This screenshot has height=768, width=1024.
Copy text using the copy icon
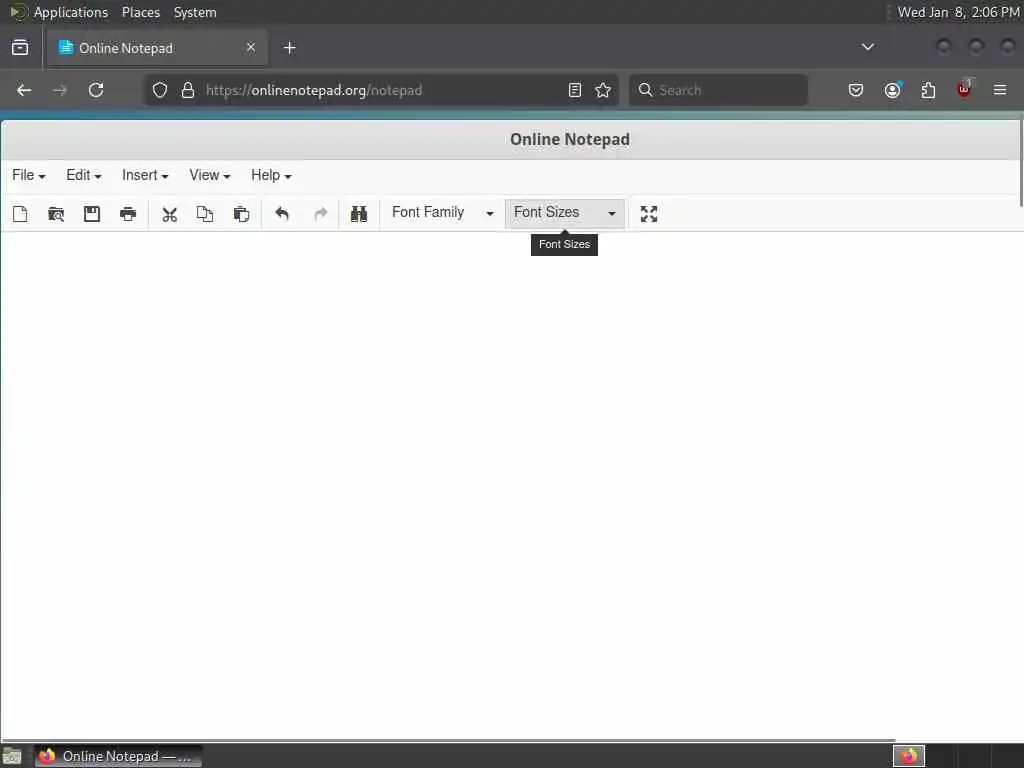pyautogui.click(x=205, y=214)
